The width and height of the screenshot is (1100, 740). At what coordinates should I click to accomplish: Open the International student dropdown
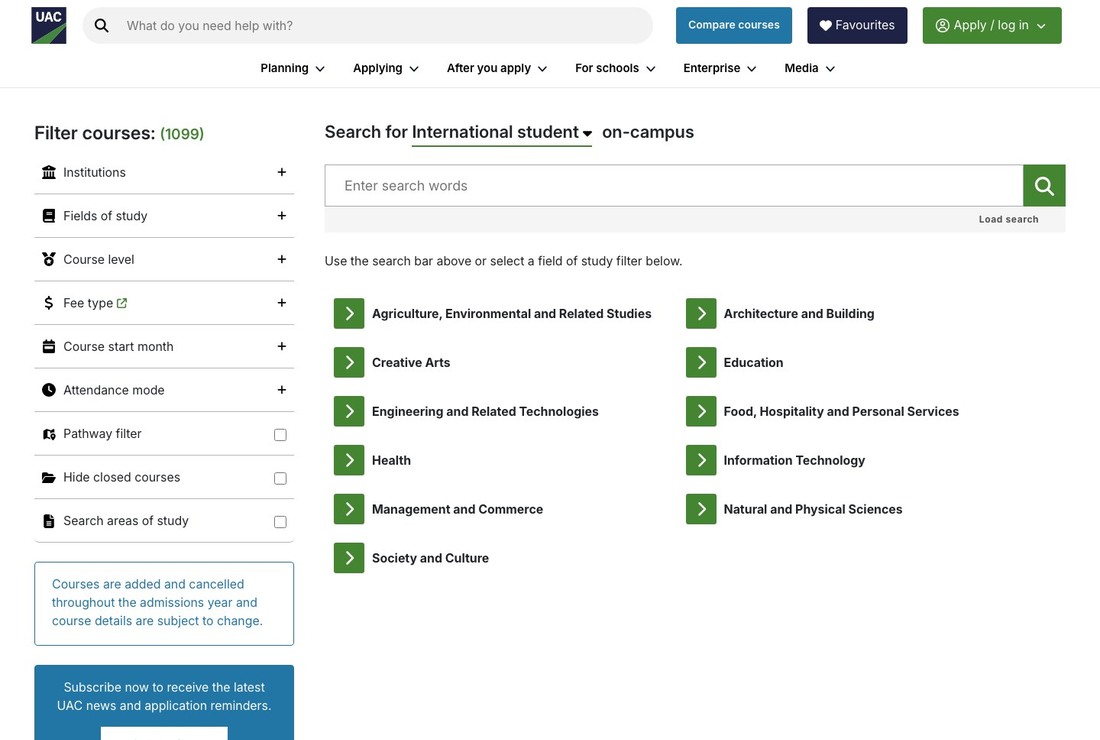point(502,133)
